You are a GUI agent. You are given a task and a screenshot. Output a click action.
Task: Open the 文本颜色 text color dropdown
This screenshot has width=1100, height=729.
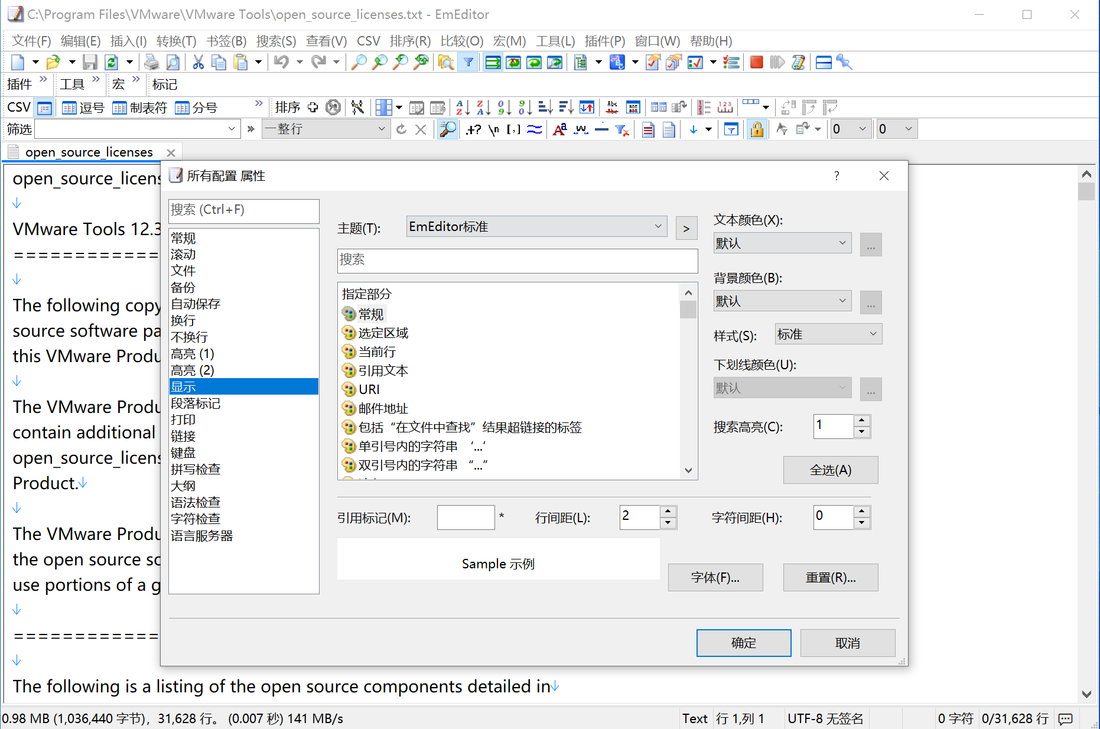click(782, 243)
